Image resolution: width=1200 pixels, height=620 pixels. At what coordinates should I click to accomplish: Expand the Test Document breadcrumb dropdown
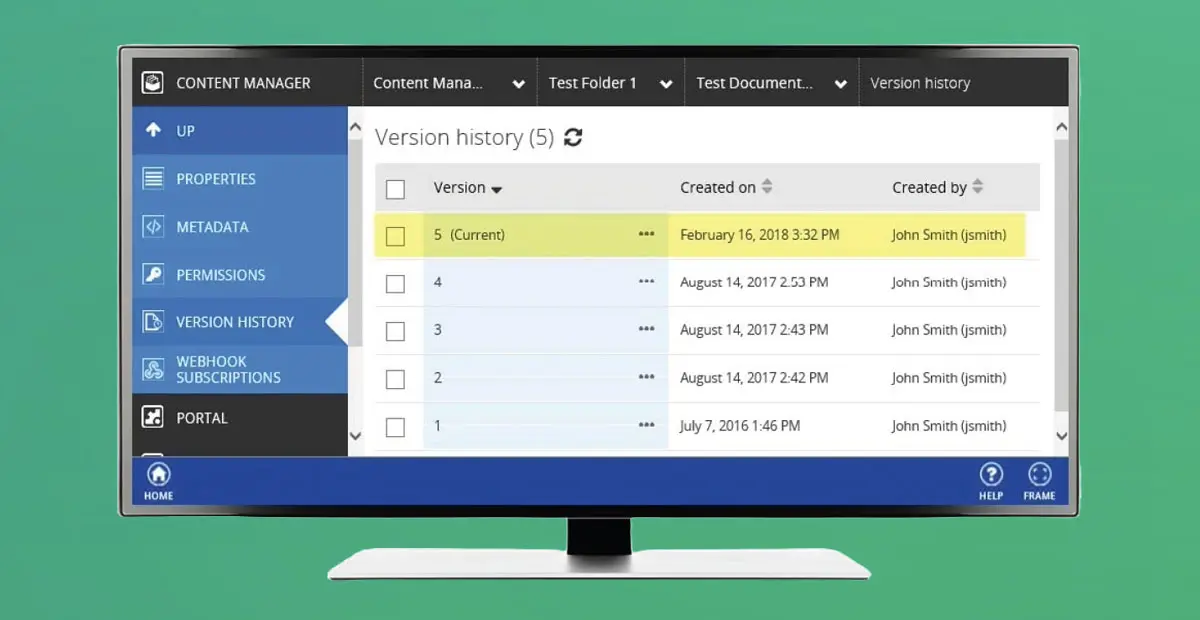point(840,83)
